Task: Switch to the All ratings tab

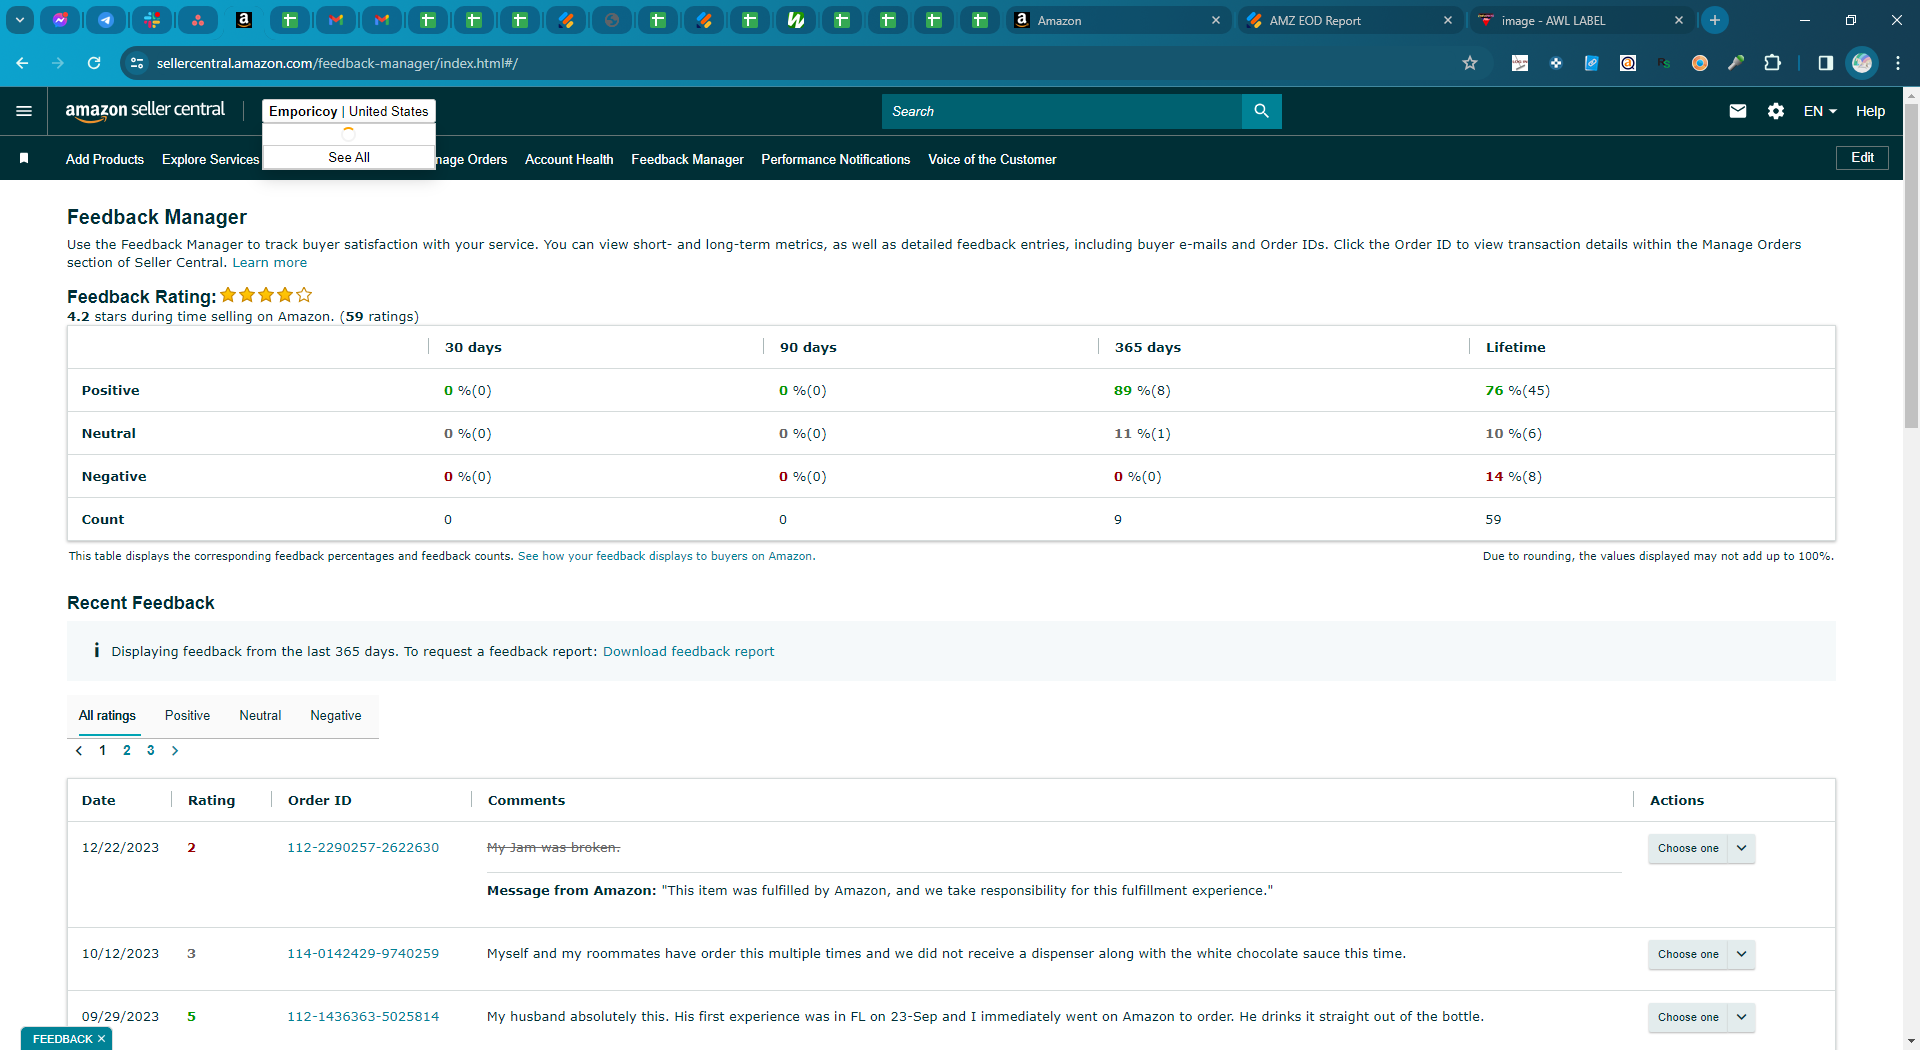Action: click(x=107, y=715)
